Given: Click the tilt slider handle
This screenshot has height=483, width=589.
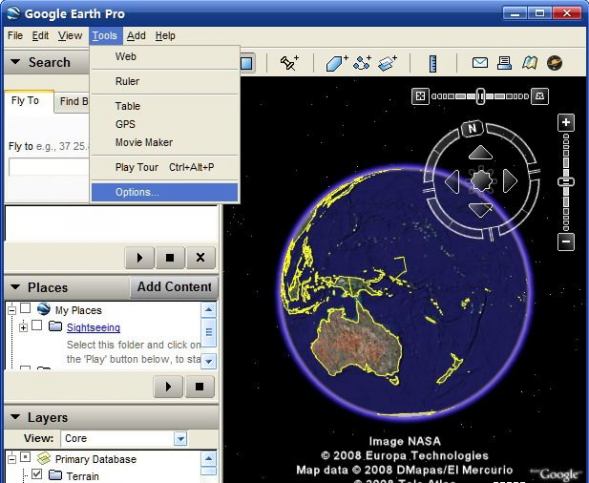Looking at the screenshot, I should tap(480, 97).
